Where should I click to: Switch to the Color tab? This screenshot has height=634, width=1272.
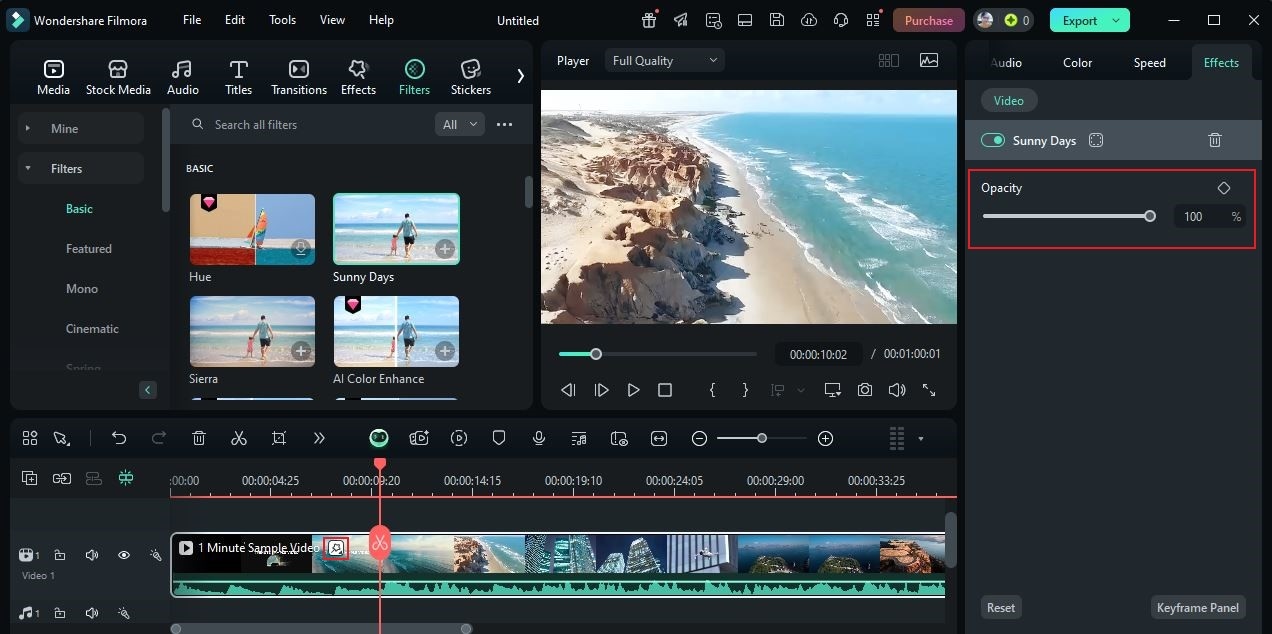click(1077, 63)
